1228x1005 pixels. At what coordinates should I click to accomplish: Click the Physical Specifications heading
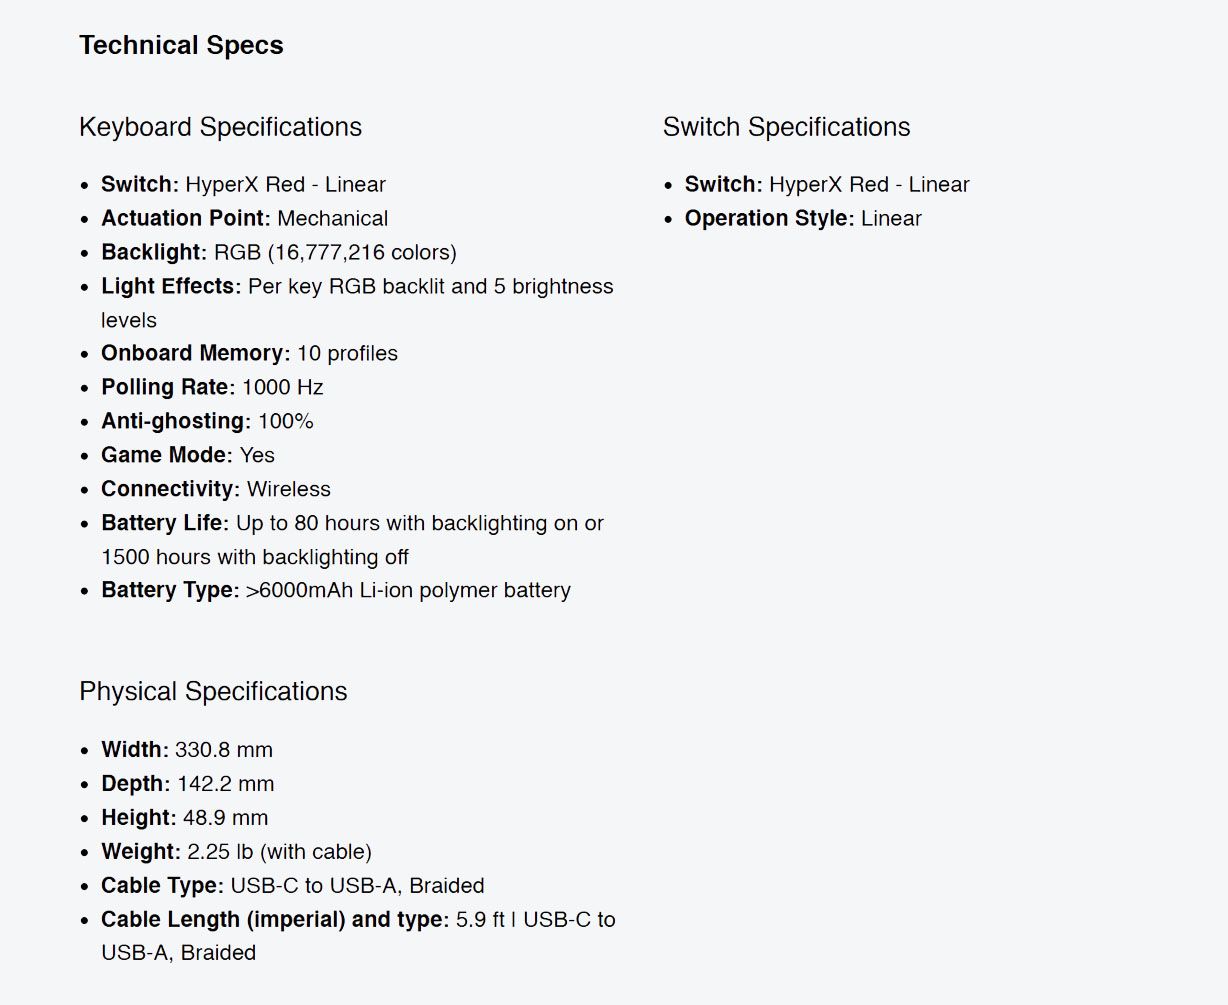(x=213, y=691)
